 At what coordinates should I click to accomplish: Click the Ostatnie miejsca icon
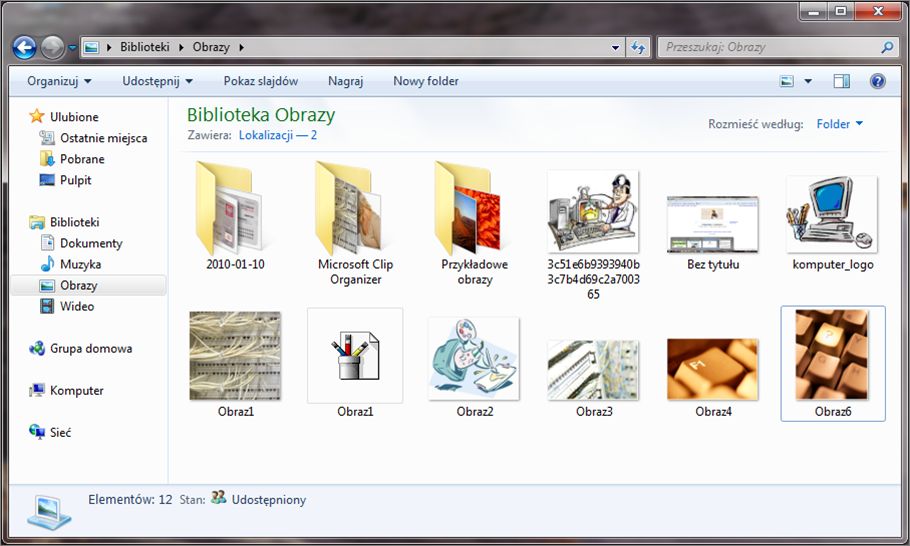(47, 138)
